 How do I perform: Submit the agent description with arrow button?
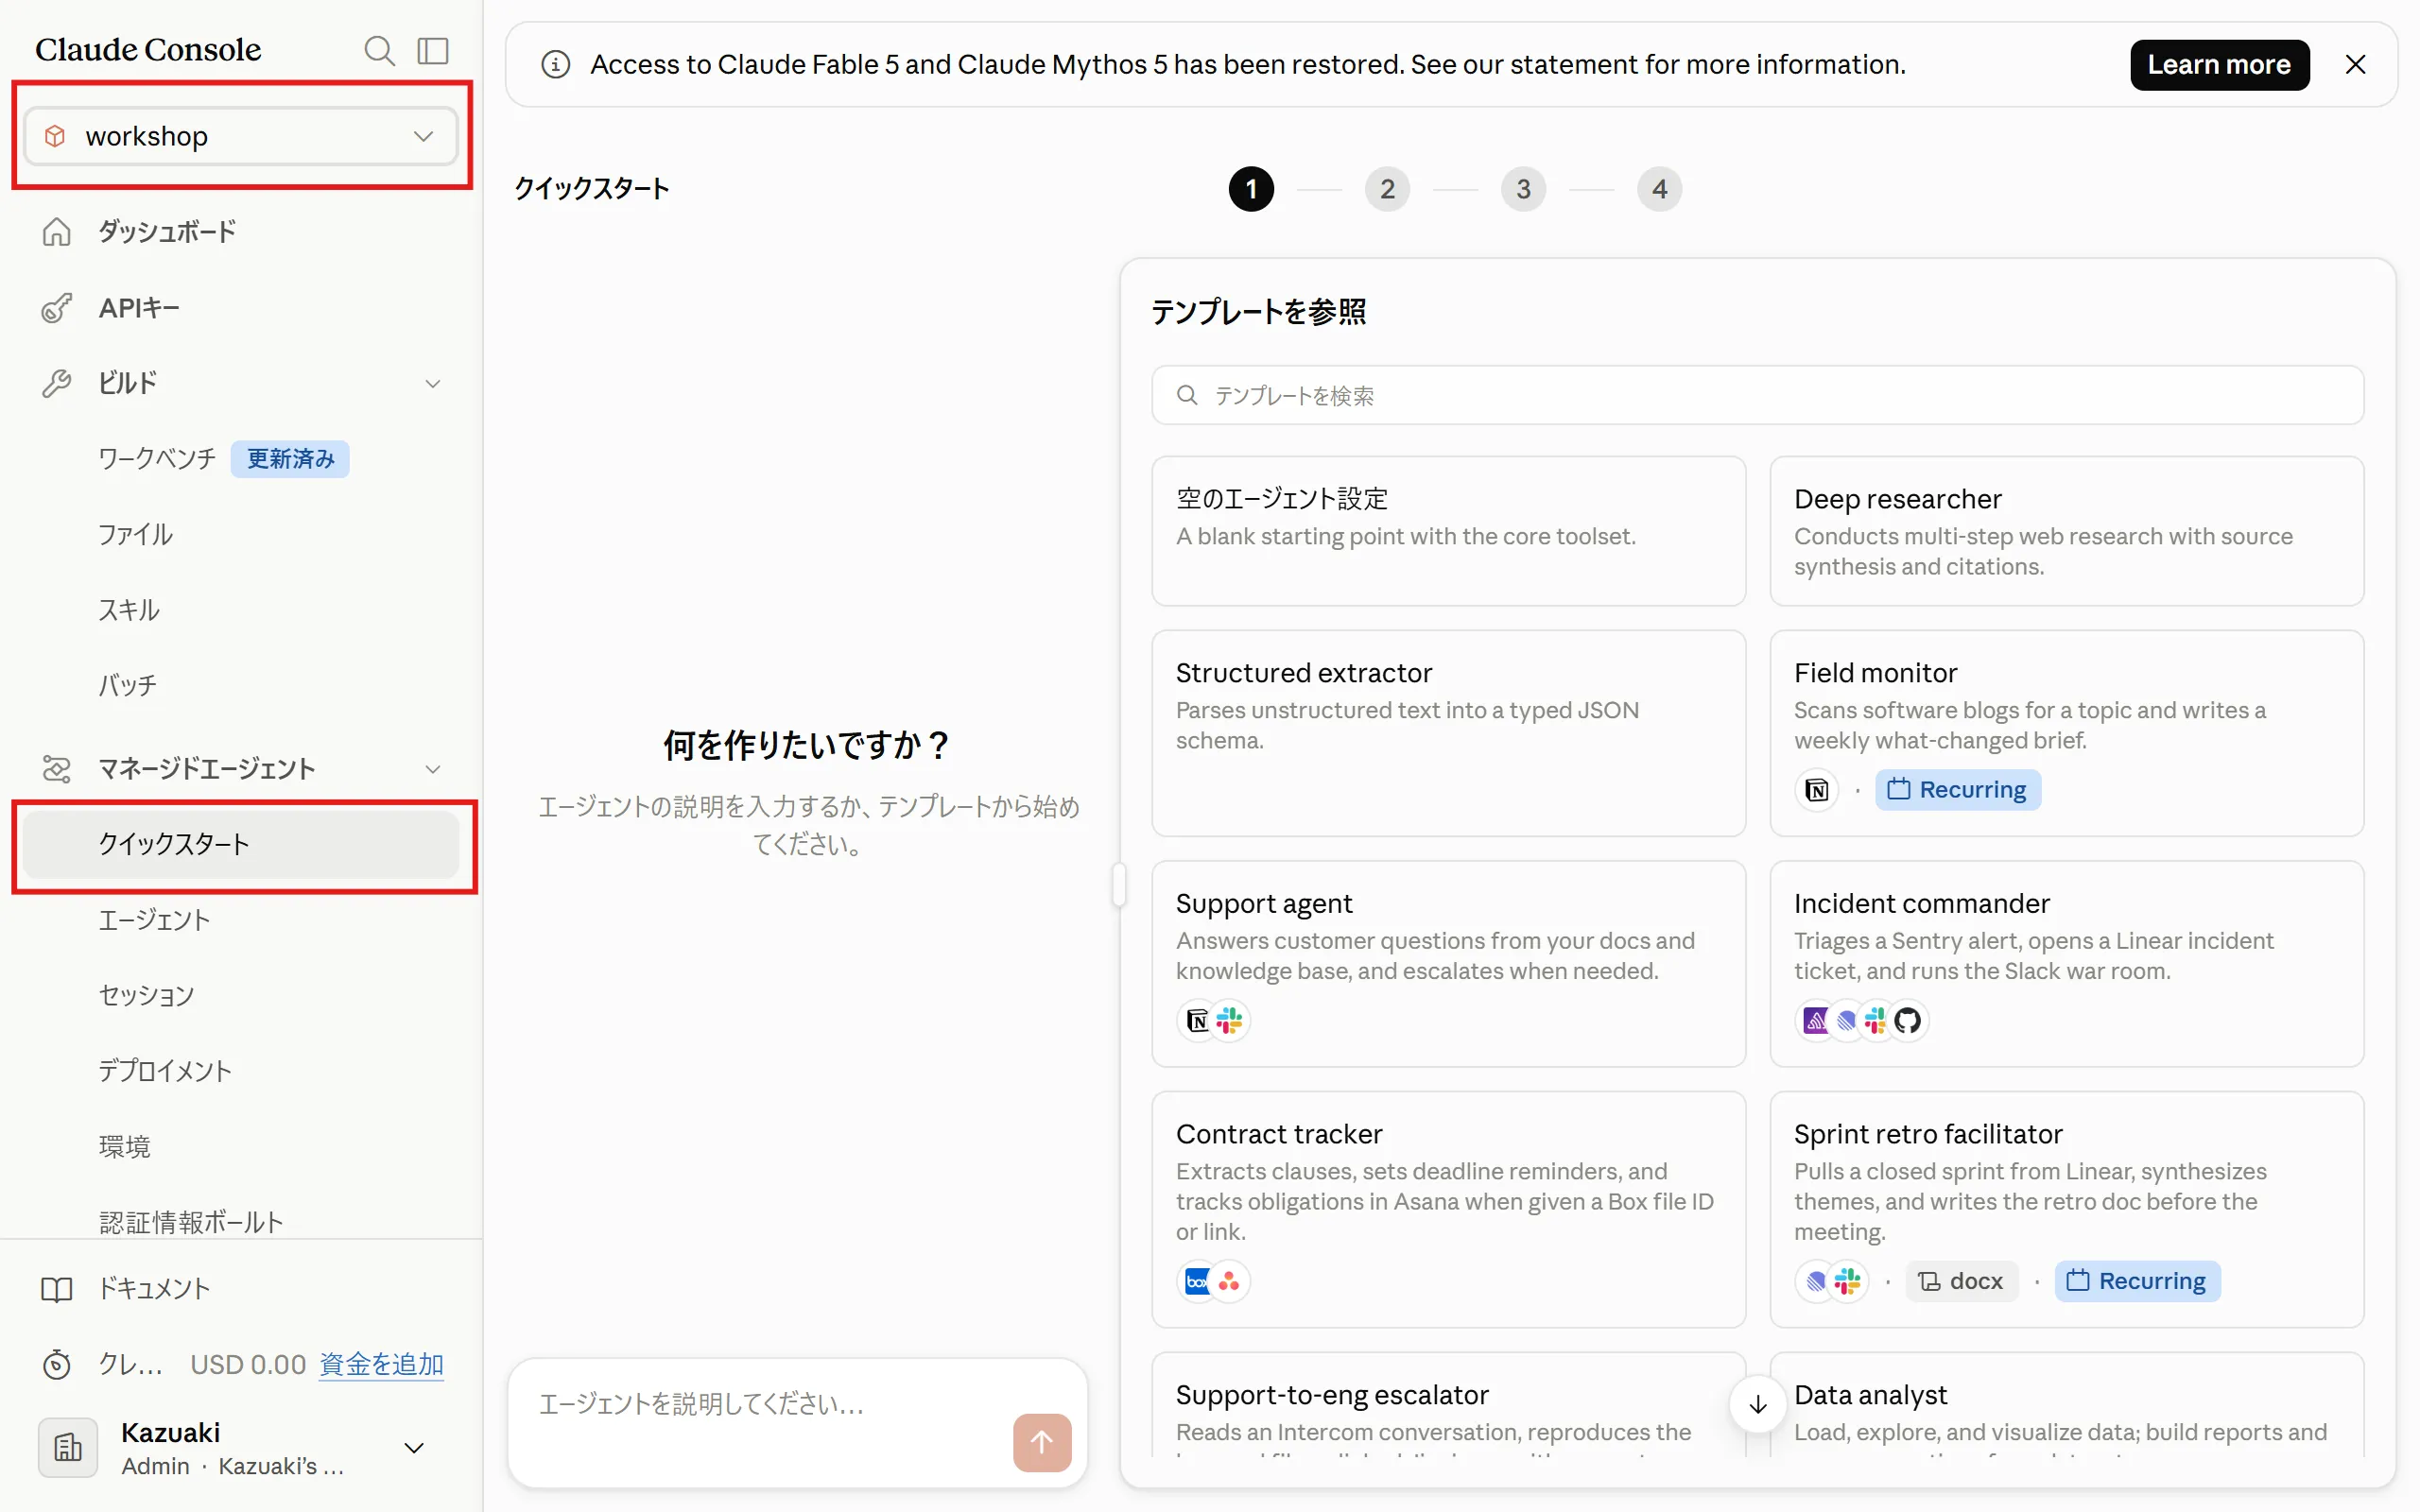pyautogui.click(x=1042, y=1443)
